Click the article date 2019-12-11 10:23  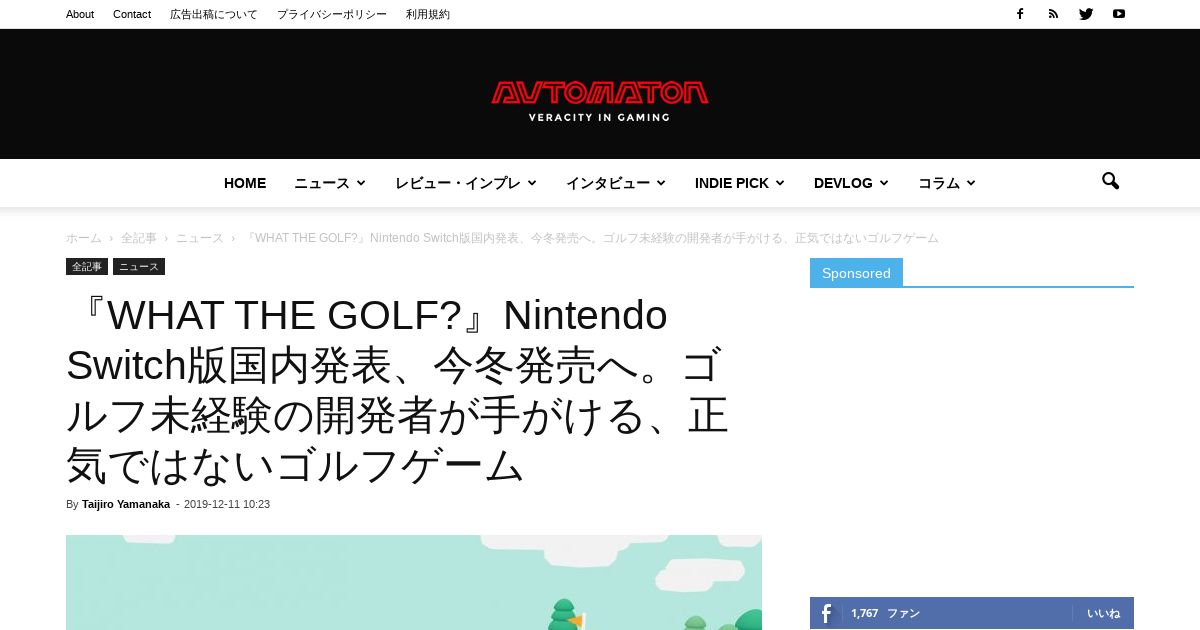point(227,504)
